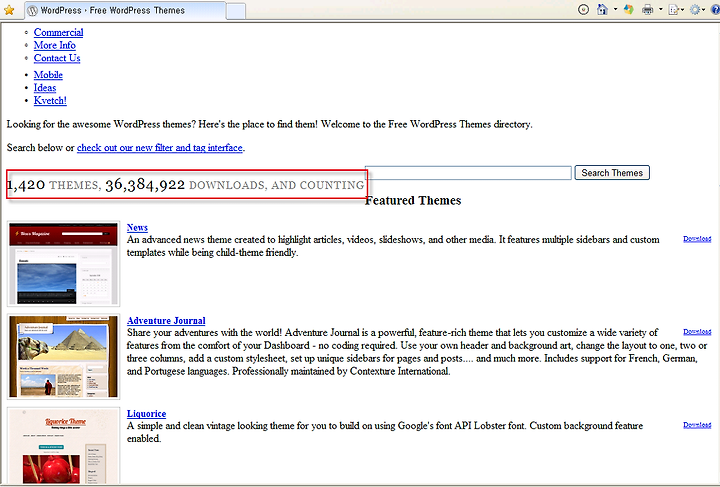Click the 1,420 themes count text
720x487 pixels.
(x=53, y=185)
